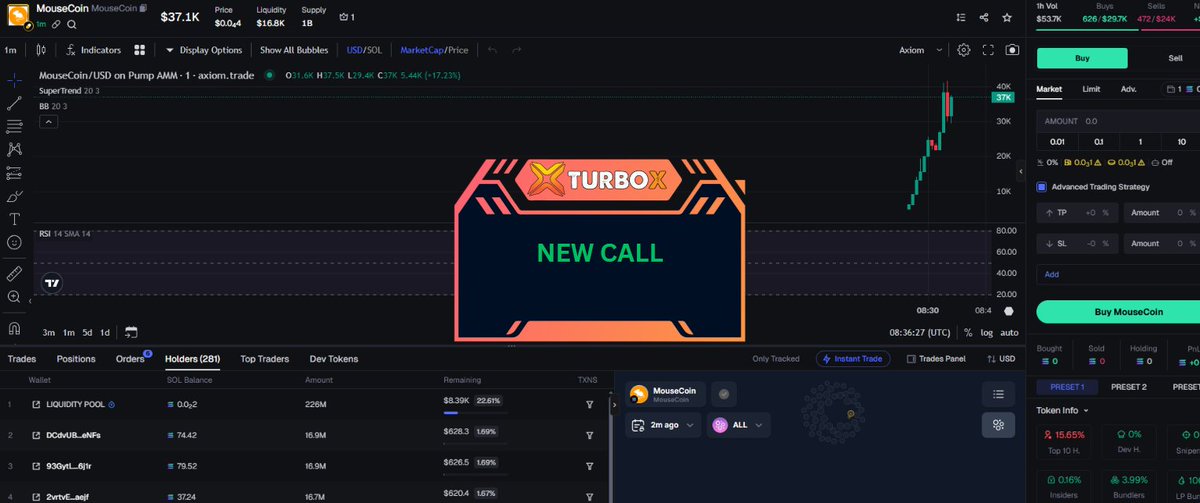The image size is (1200, 503).
Task: Toggle Show All Bubbles
Action: pos(296,50)
